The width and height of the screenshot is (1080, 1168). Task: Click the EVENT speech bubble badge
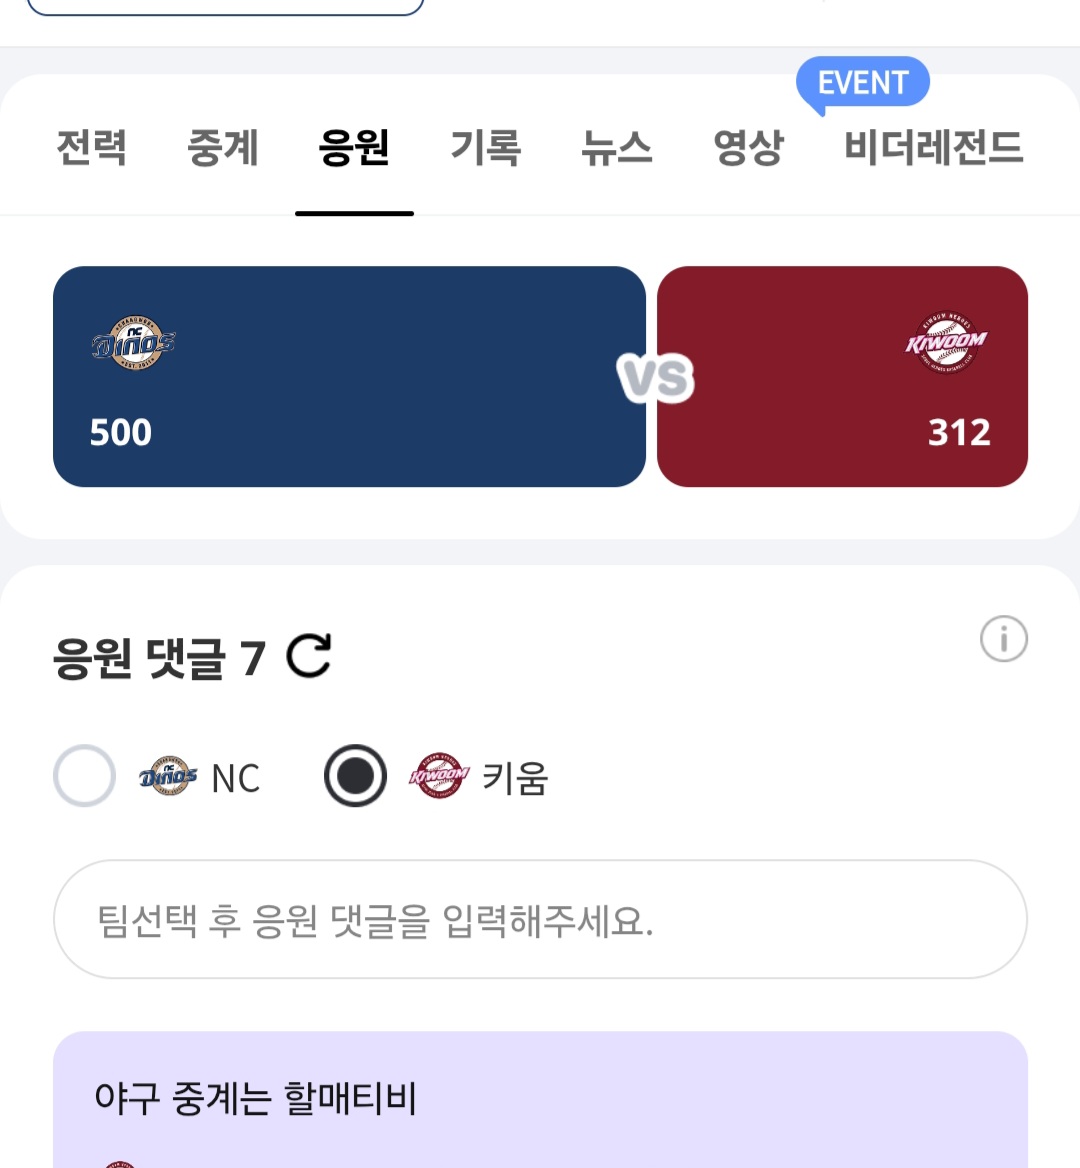coord(862,83)
